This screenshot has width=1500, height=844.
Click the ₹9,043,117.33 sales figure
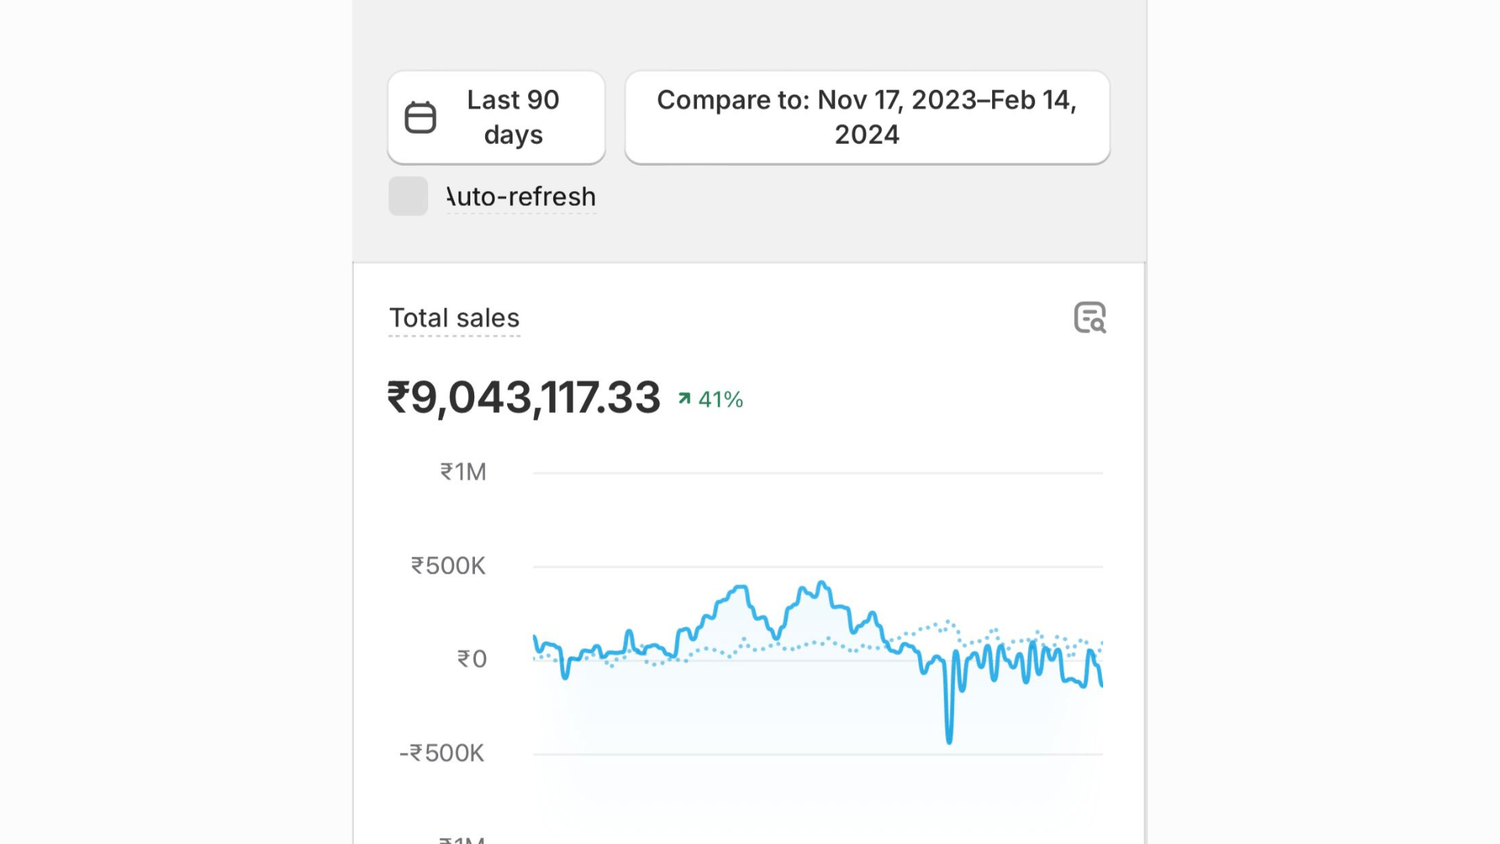pyautogui.click(x=524, y=397)
